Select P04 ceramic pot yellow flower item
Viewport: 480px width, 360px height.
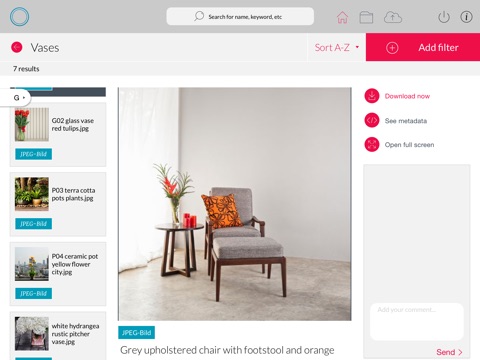[x=58, y=274]
